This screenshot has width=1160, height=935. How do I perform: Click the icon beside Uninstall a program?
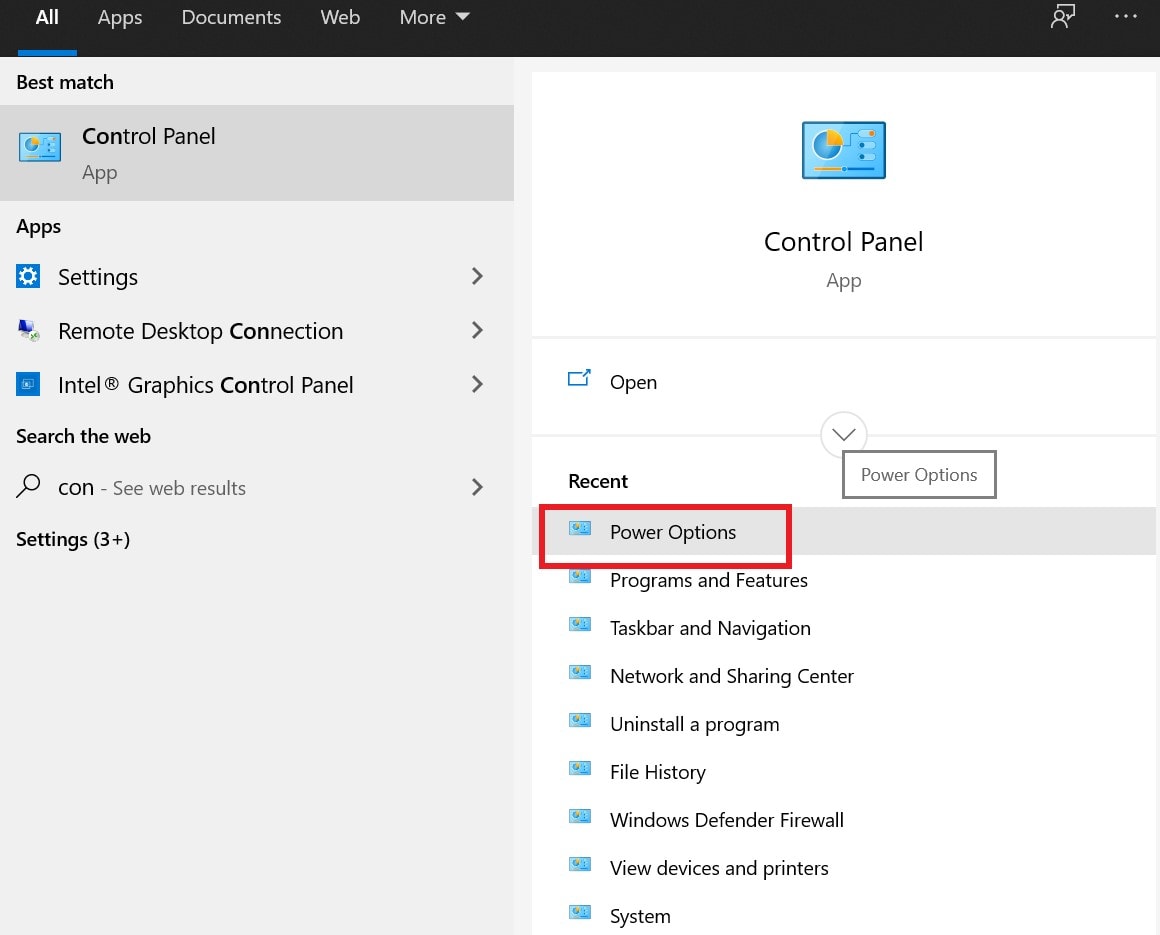point(579,720)
